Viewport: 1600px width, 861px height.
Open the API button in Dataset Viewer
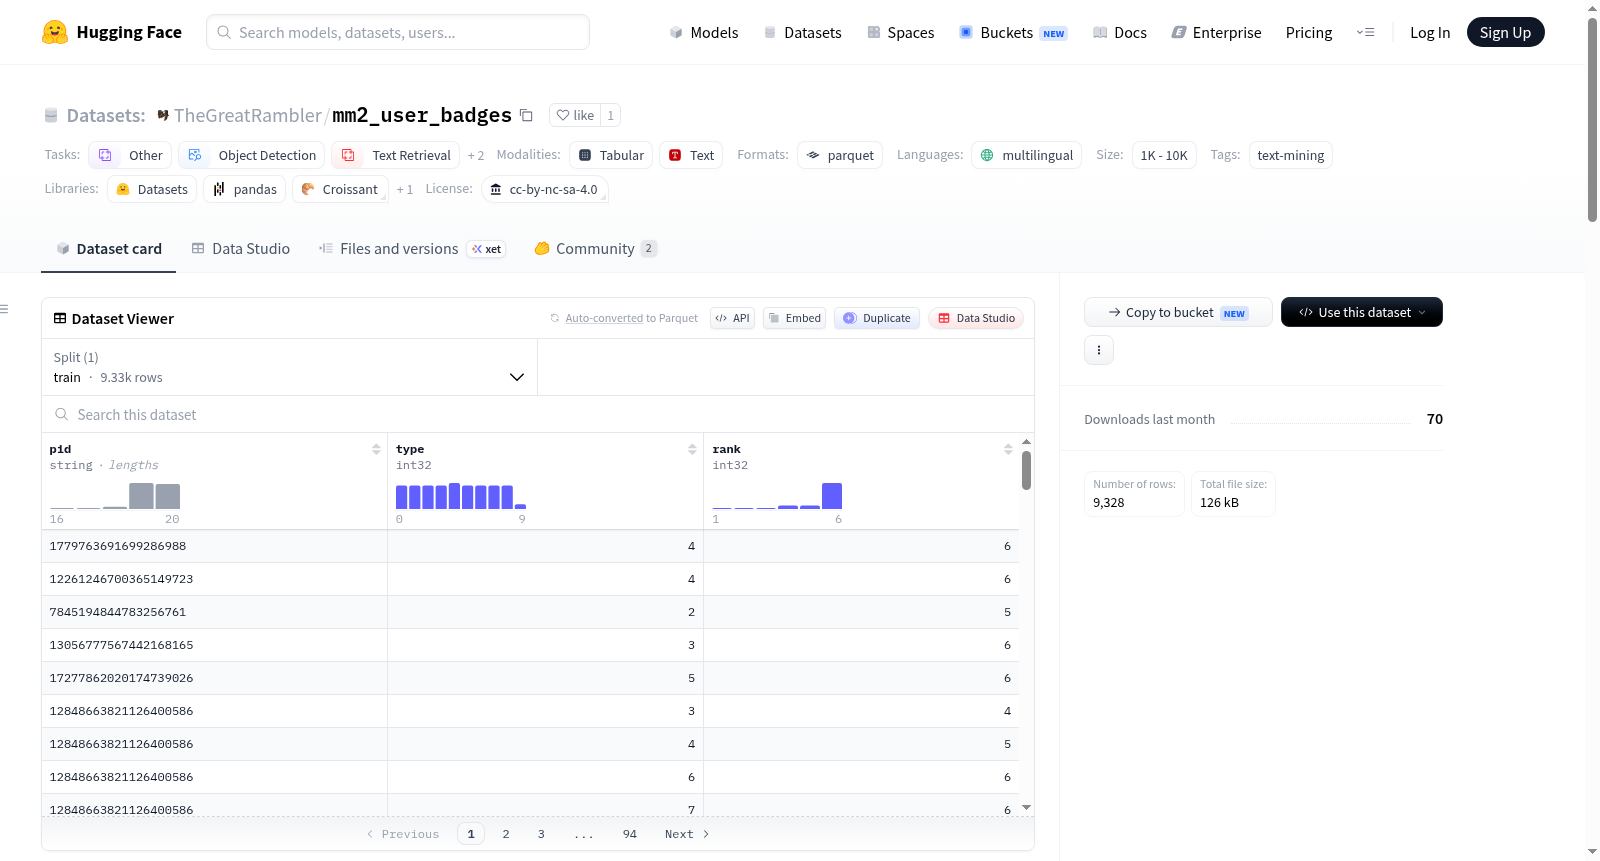(x=732, y=318)
